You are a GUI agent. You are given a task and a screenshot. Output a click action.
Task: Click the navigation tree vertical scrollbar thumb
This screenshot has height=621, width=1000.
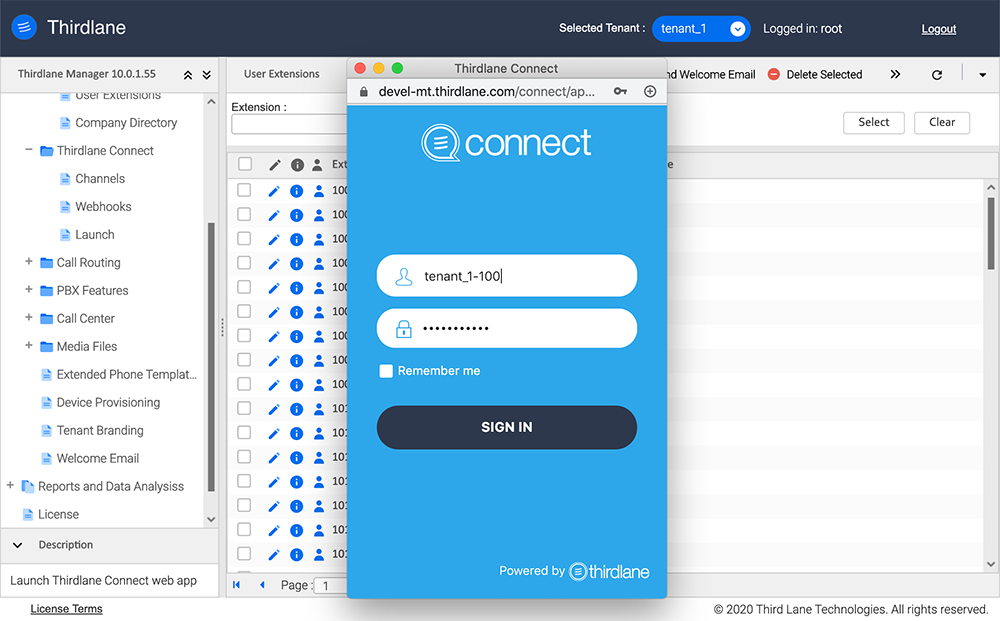click(211, 357)
